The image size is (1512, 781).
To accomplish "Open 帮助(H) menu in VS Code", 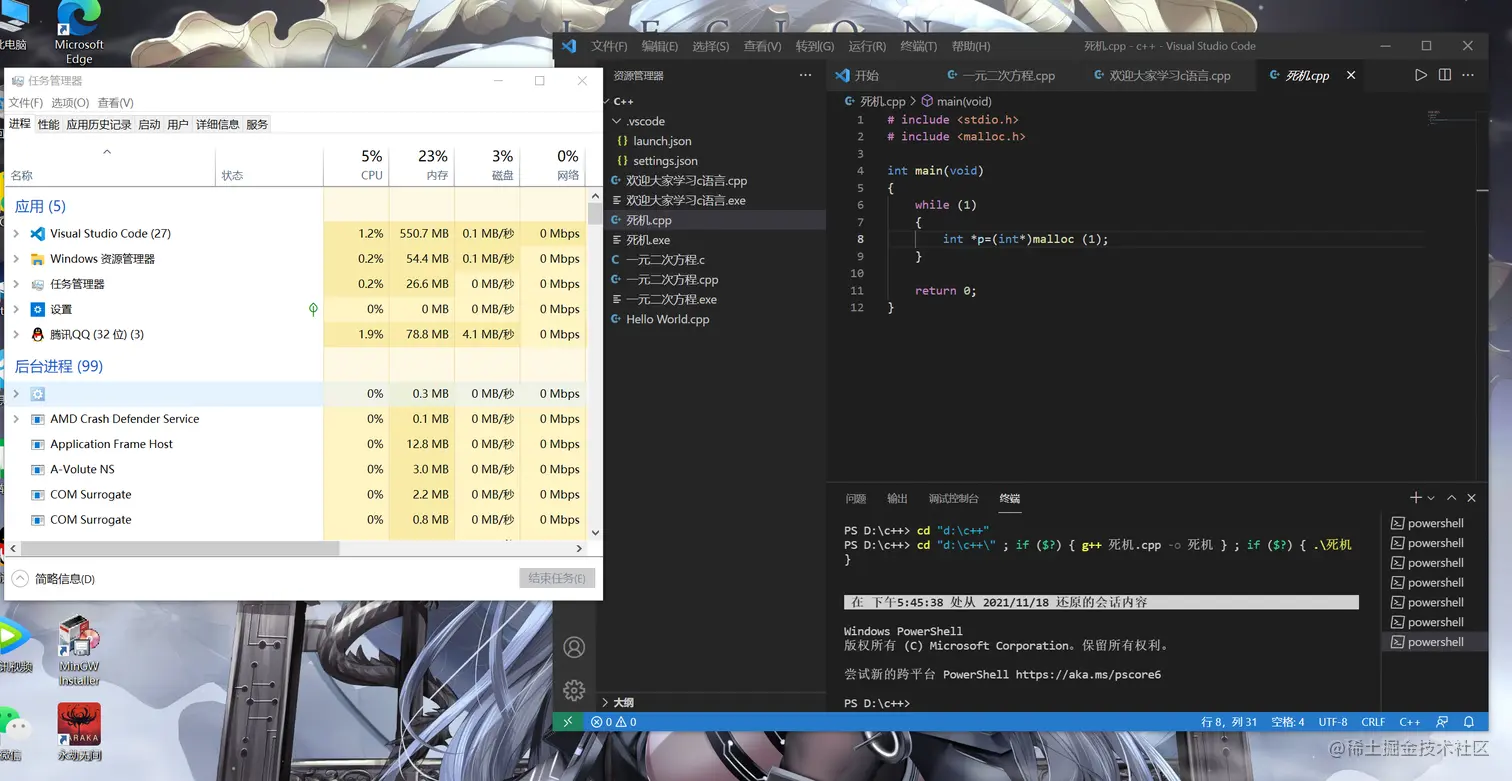I will tap(971, 46).
